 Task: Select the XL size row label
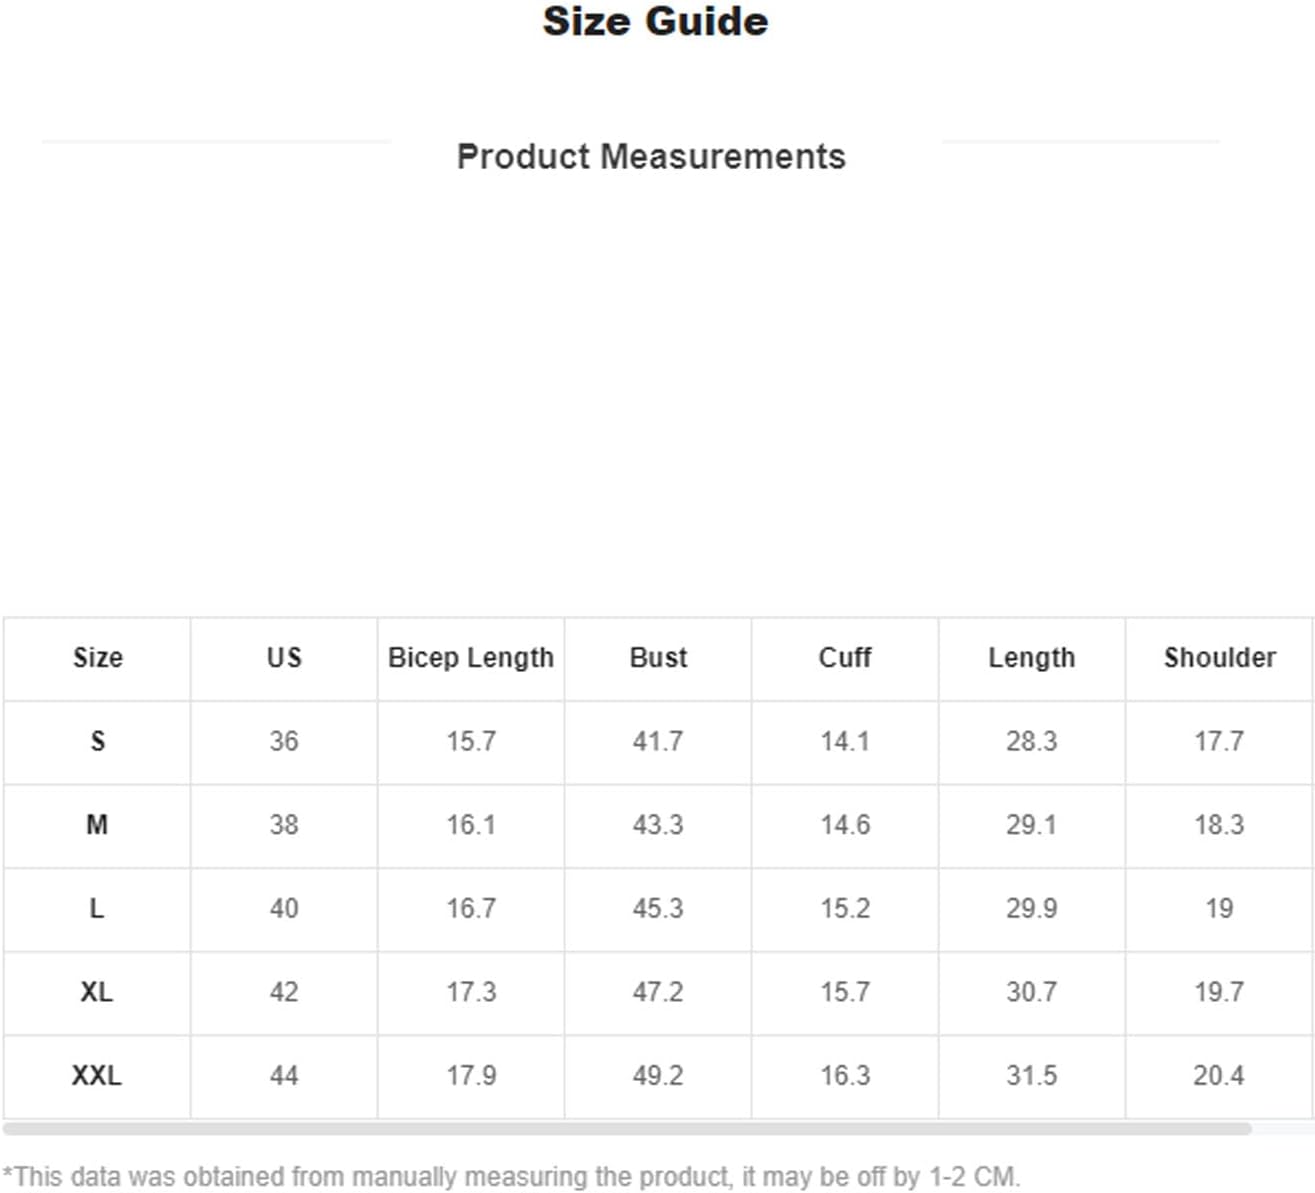(97, 992)
